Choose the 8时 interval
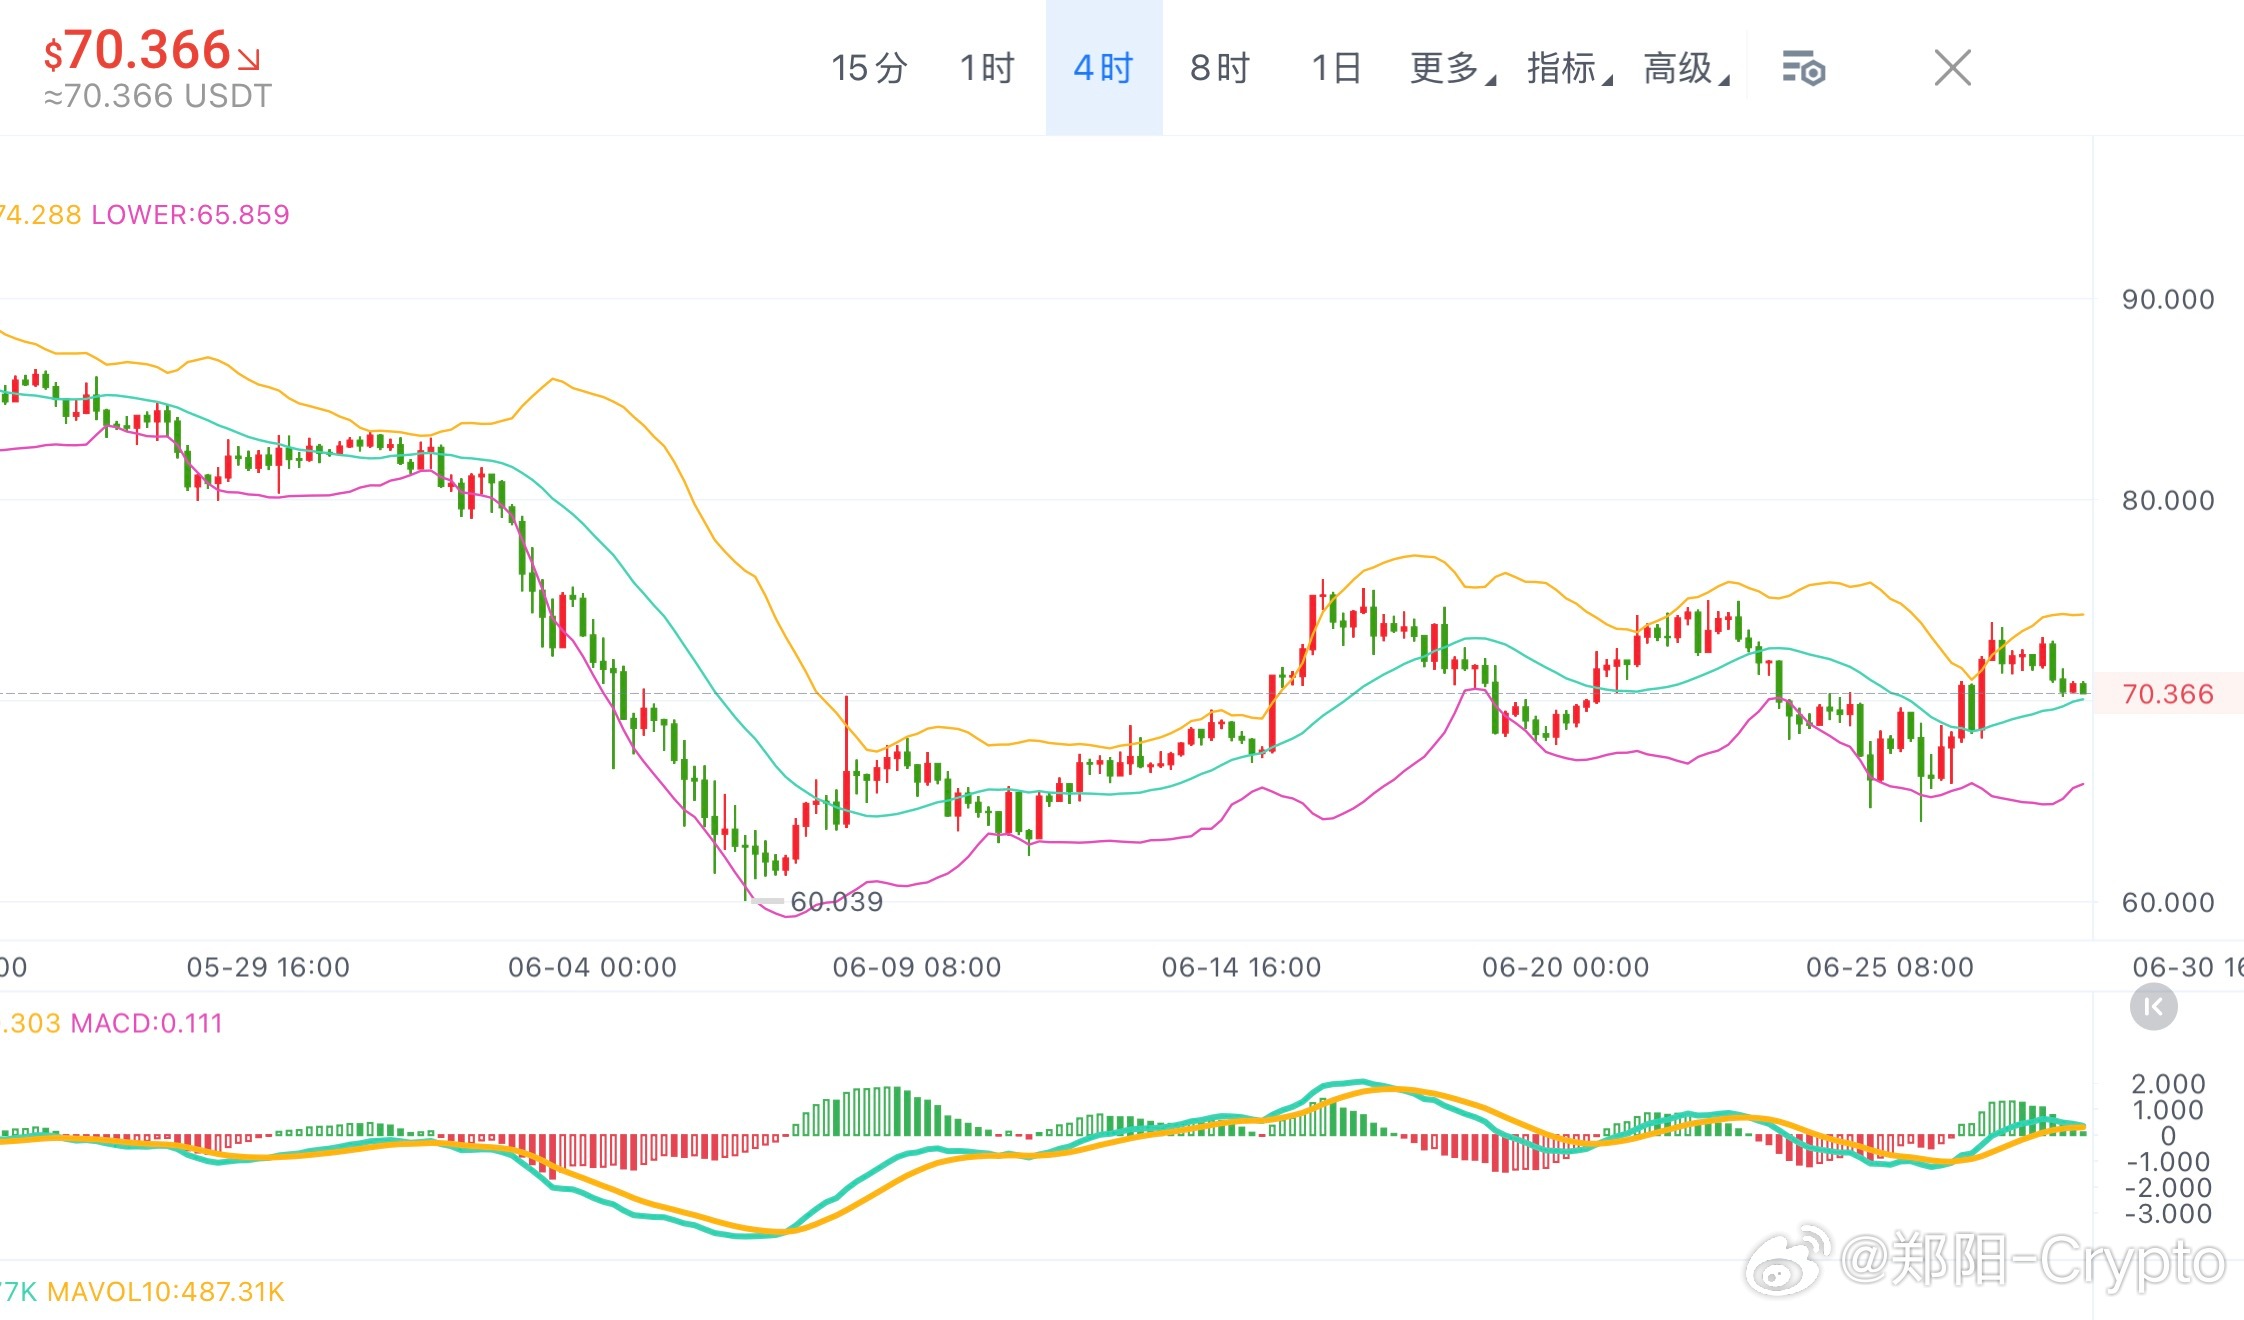Viewport: 2244px width, 1320px height. (x=1220, y=68)
